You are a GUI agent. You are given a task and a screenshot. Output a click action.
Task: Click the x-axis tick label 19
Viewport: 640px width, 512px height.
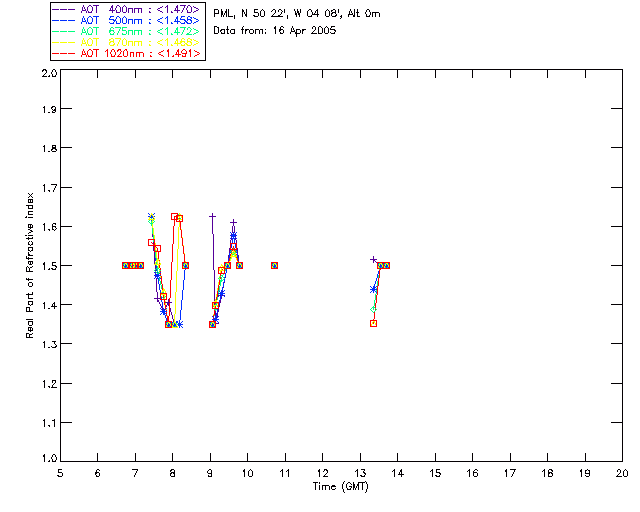point(585,473)
